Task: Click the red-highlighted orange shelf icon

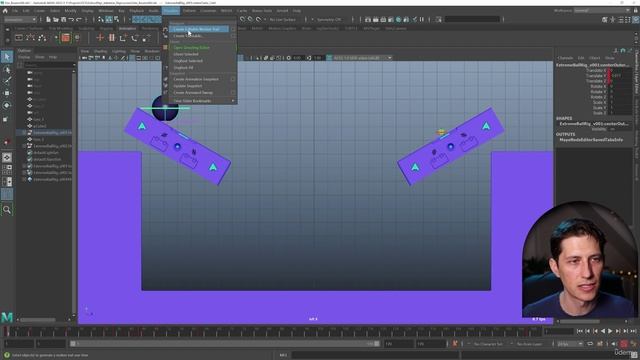Action: pos(65,38)
